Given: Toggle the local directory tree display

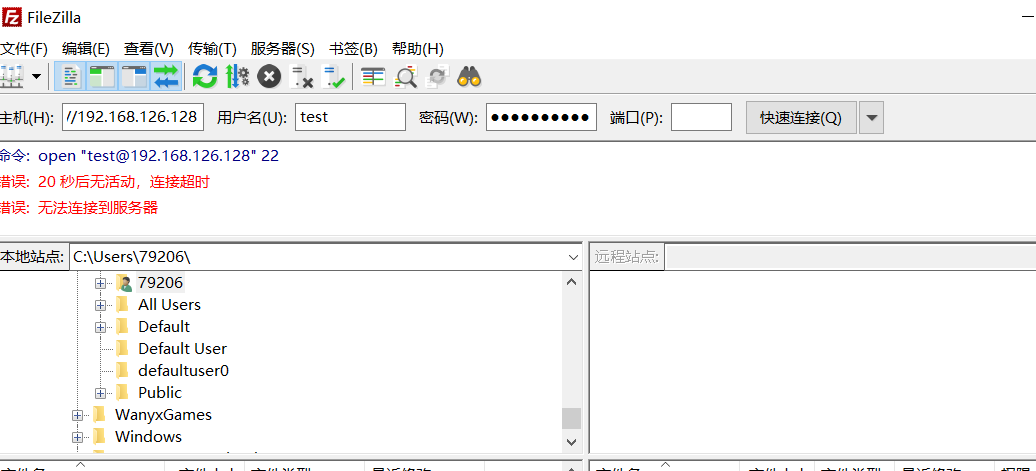Looking at the screenshot, I should (x=102, y=77).
